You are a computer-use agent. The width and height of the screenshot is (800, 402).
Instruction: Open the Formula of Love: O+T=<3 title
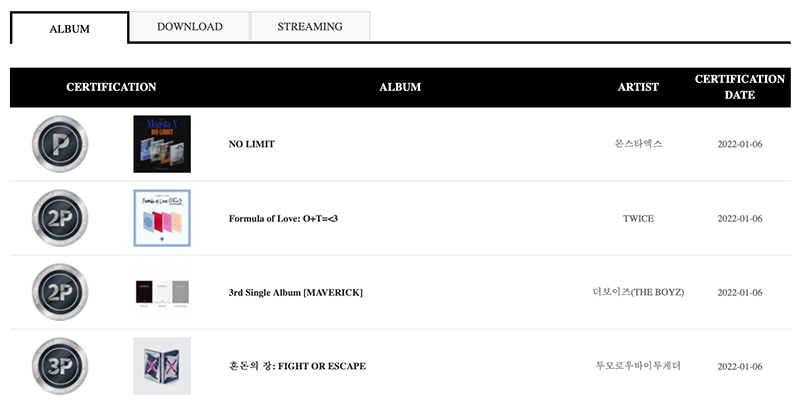[x=283, y=218]
